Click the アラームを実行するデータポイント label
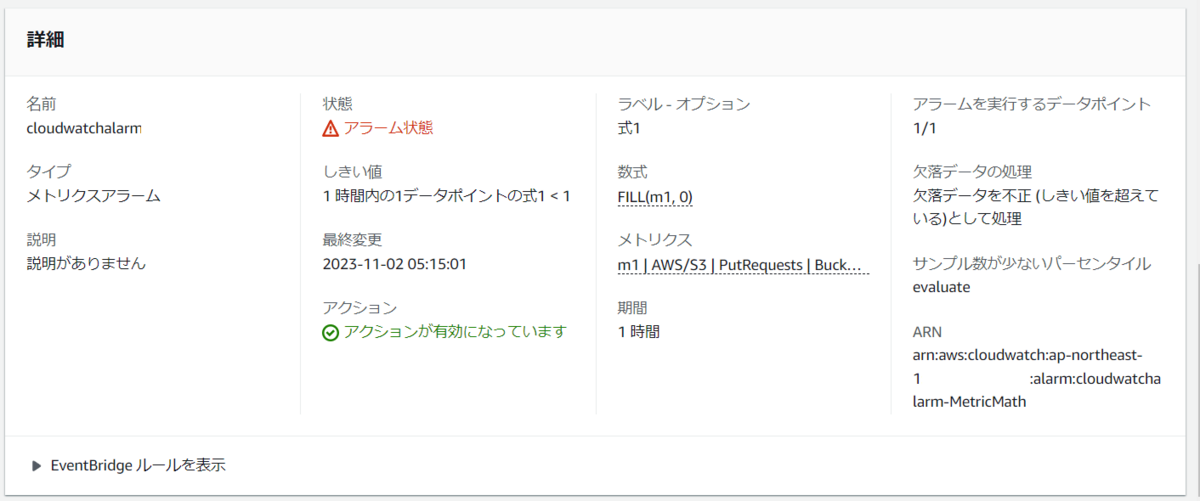 (1032, 104)
